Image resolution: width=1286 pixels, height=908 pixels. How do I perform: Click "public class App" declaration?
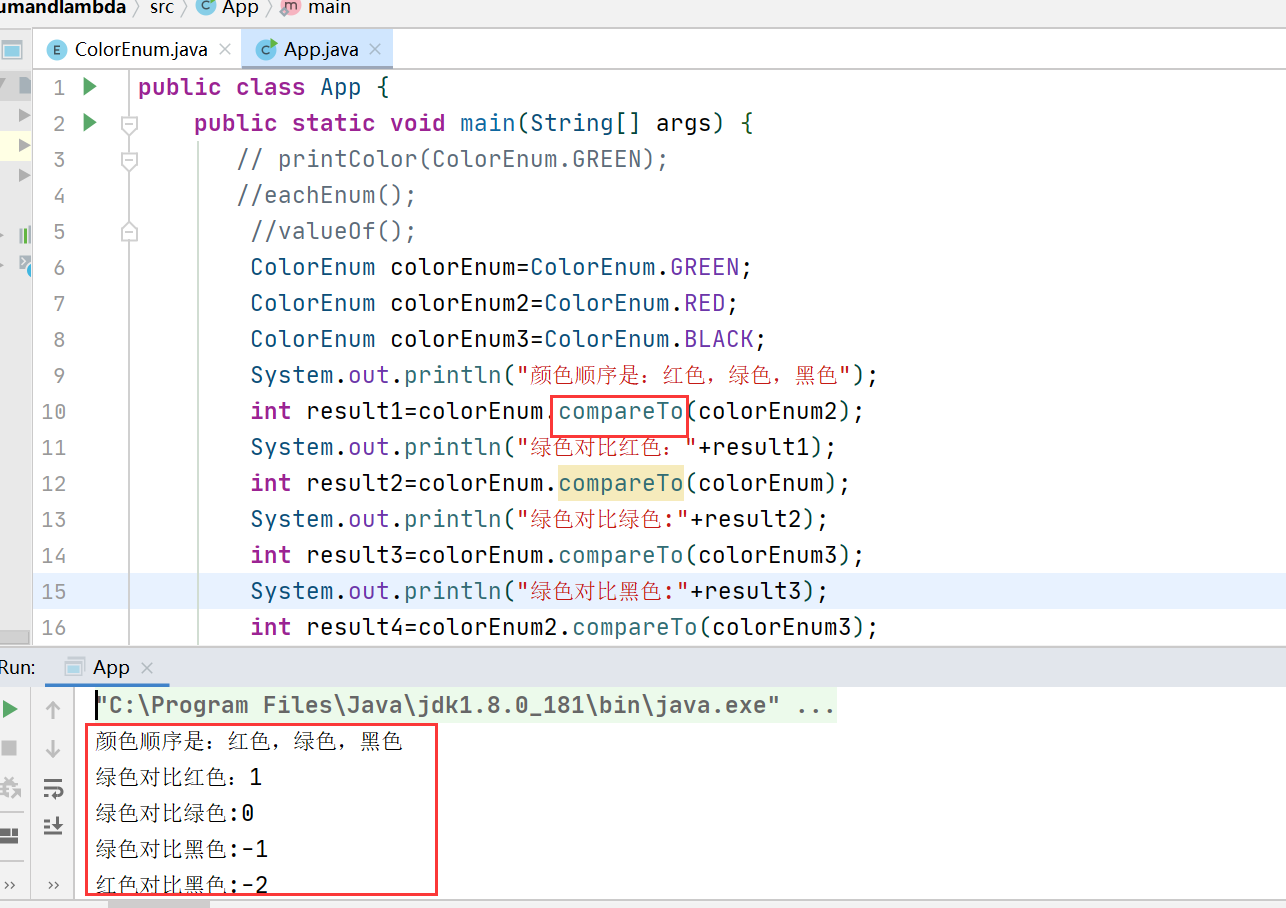(249, 87)
